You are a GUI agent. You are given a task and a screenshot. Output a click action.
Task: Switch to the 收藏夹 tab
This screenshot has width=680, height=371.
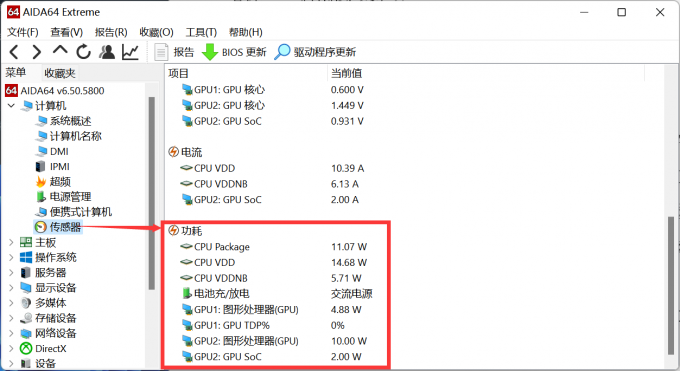[x=60, y=73]
